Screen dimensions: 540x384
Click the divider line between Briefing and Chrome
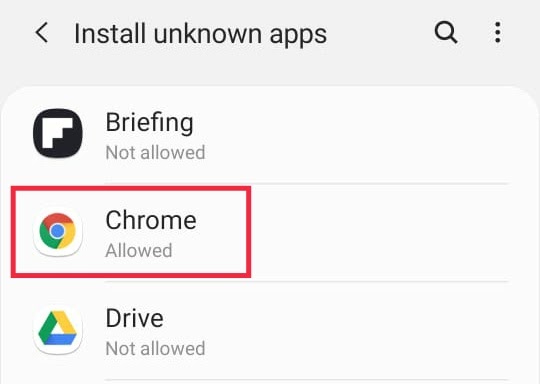(x=379, y=184)
